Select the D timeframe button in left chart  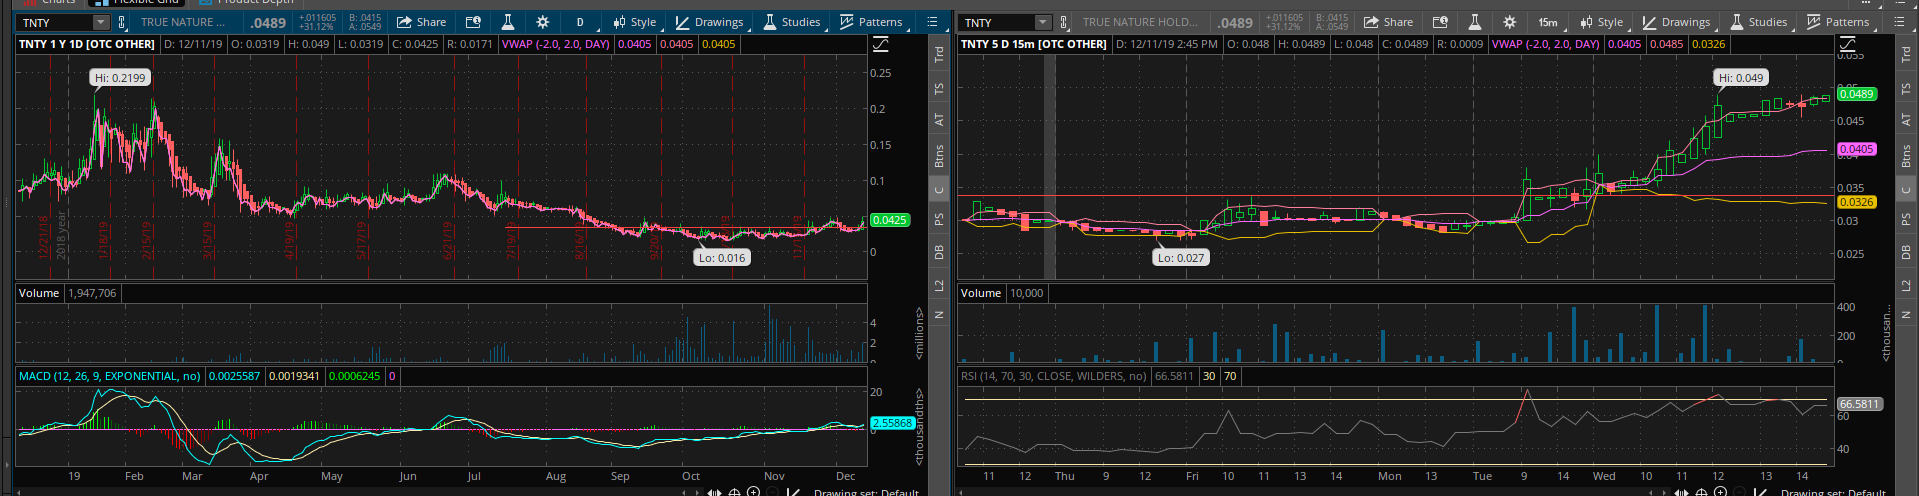coord(580,22)
